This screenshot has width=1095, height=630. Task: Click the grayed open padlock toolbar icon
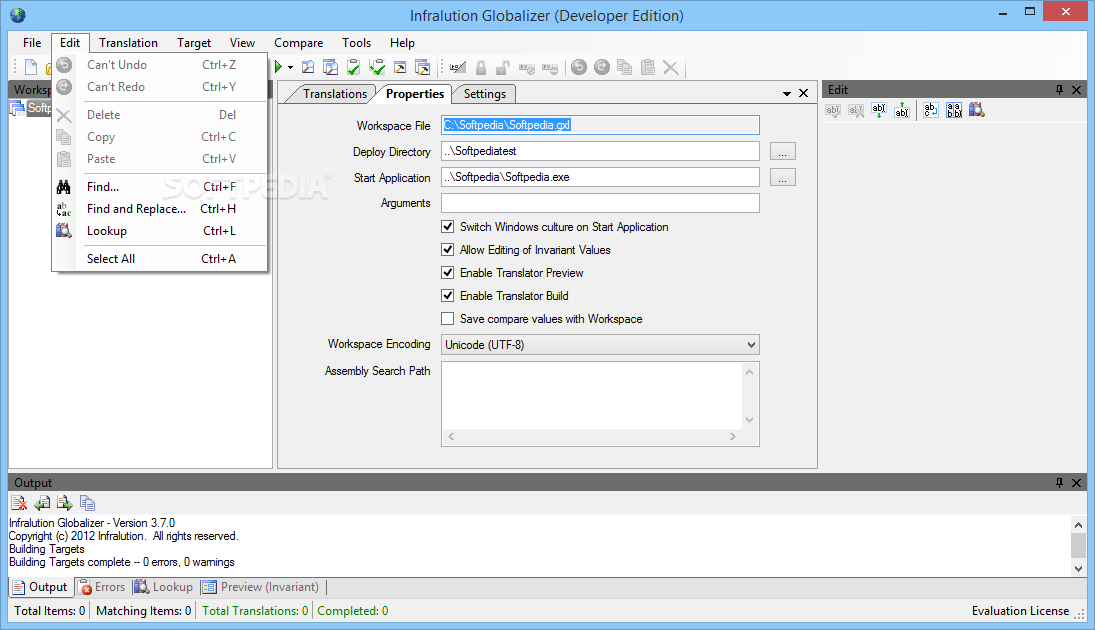(503, 67)
